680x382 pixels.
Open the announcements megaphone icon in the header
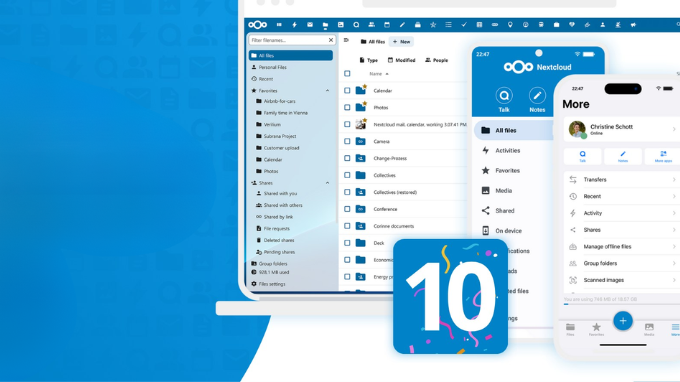633,25
